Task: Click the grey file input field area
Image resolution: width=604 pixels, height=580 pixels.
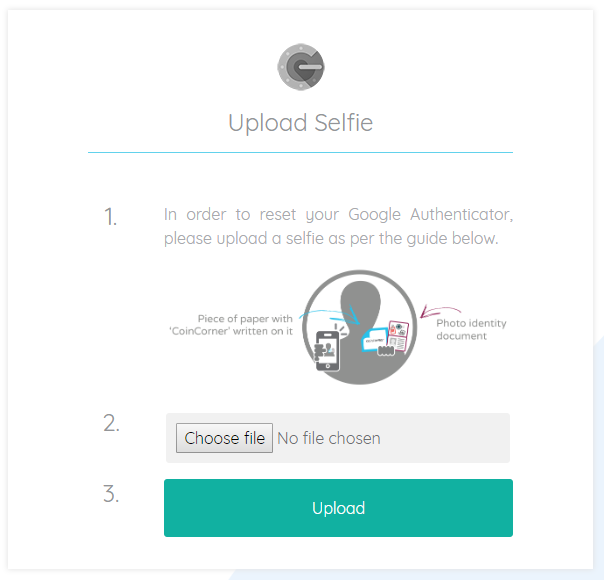Action: [x=338, y=438]
